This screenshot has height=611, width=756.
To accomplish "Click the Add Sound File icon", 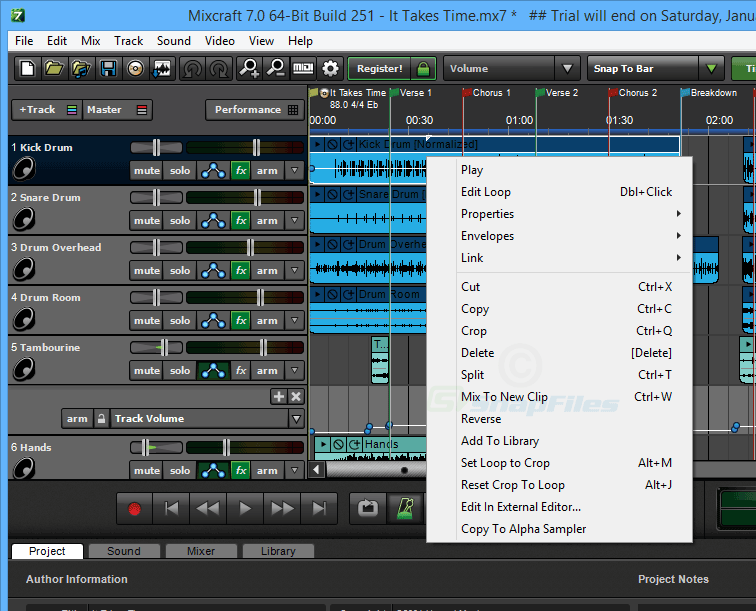I will click(81, 68).
